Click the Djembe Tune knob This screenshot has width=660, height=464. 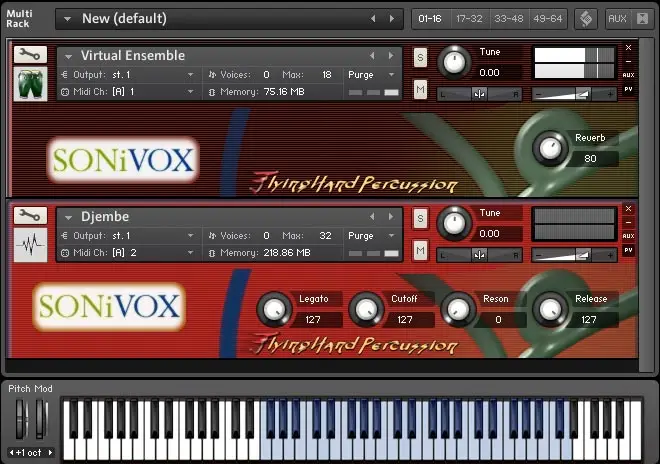454,223
